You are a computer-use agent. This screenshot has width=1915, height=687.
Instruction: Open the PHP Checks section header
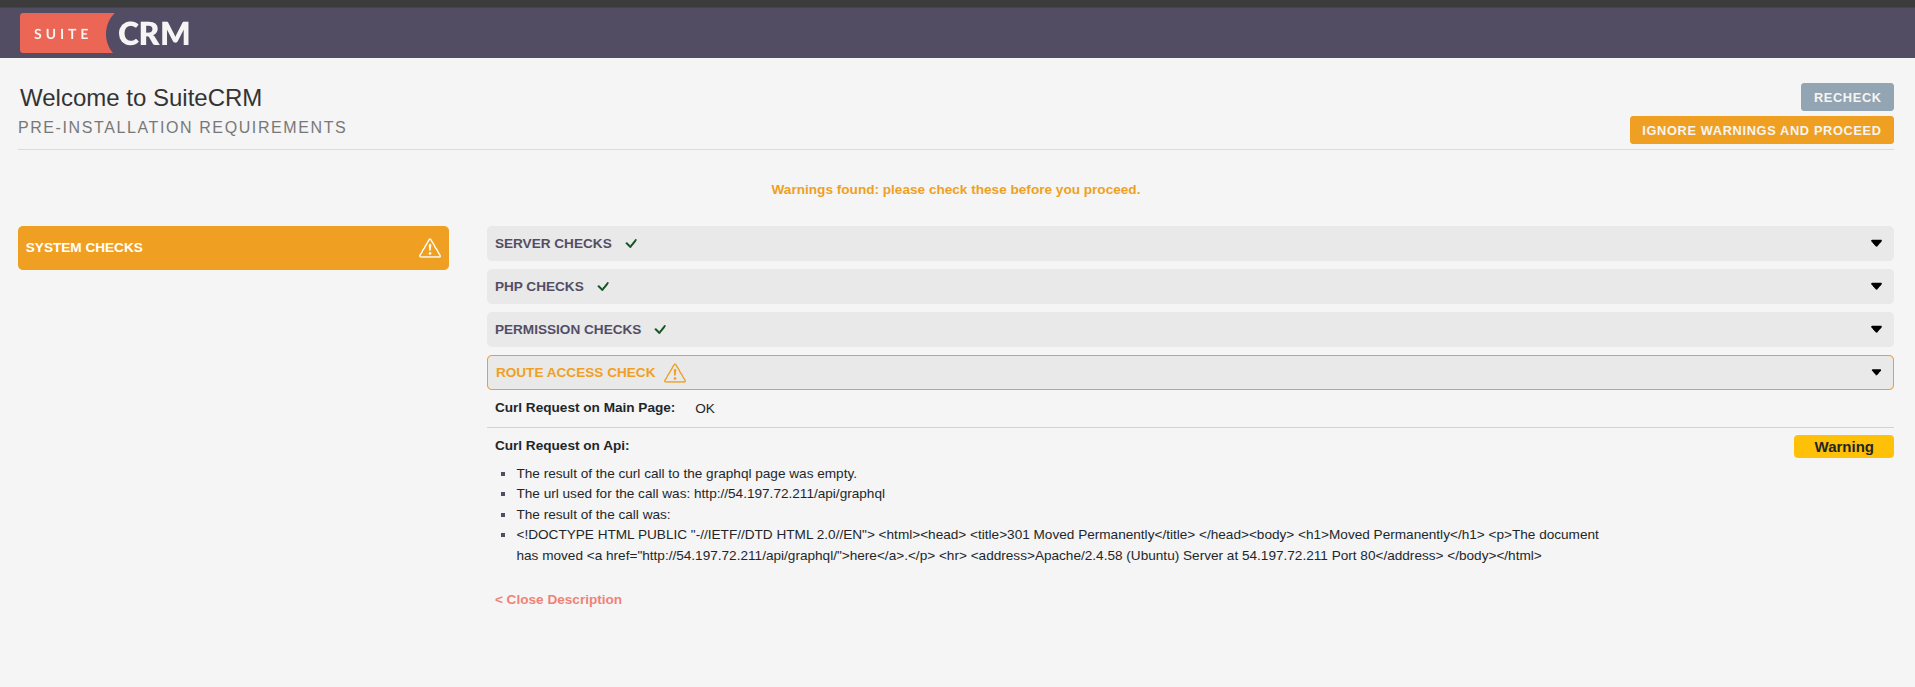click(1190, 287)
